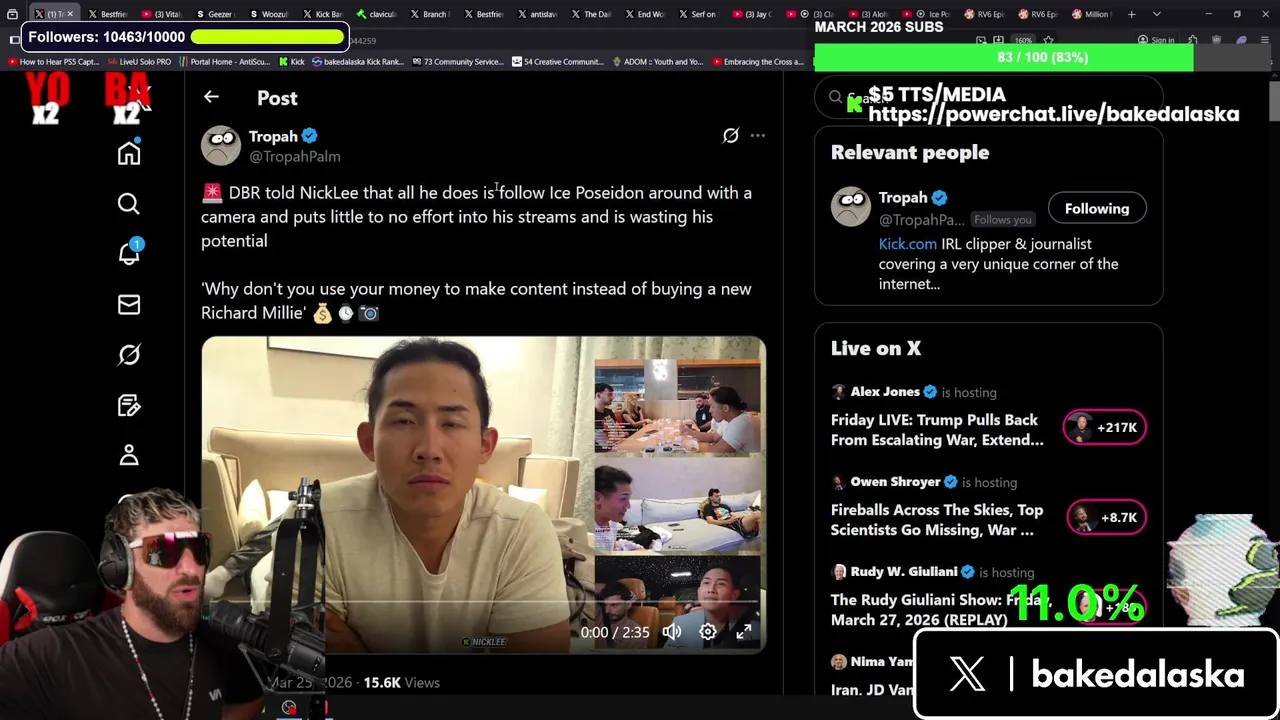Open 'How to Hear PS5 Capt...' bookmark

tap(54, 62)
